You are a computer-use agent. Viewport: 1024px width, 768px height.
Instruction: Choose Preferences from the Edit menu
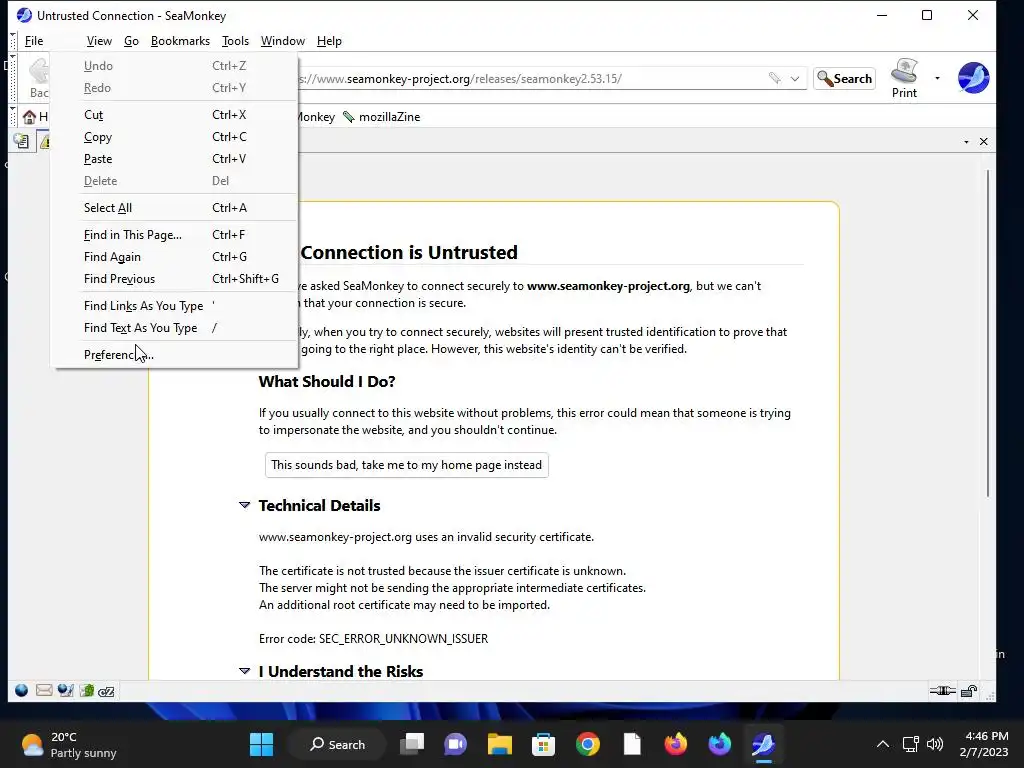pyautogui.click(x=175, y=355)
